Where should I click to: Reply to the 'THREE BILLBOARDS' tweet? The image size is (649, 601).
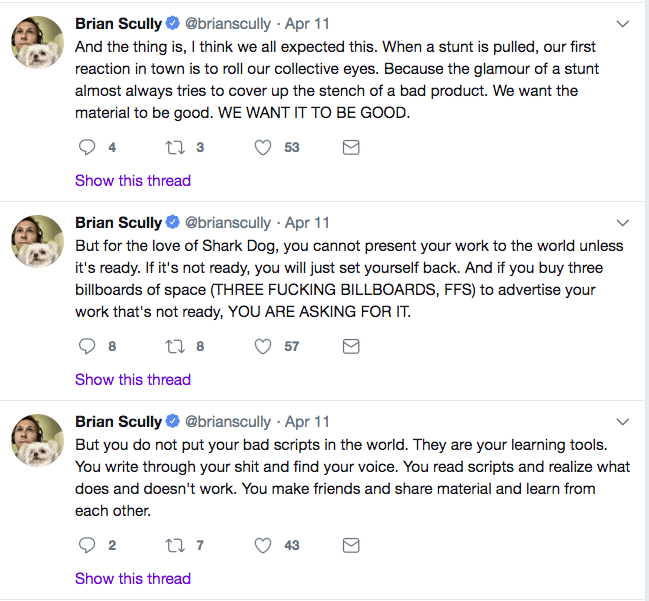coord(87,346)
